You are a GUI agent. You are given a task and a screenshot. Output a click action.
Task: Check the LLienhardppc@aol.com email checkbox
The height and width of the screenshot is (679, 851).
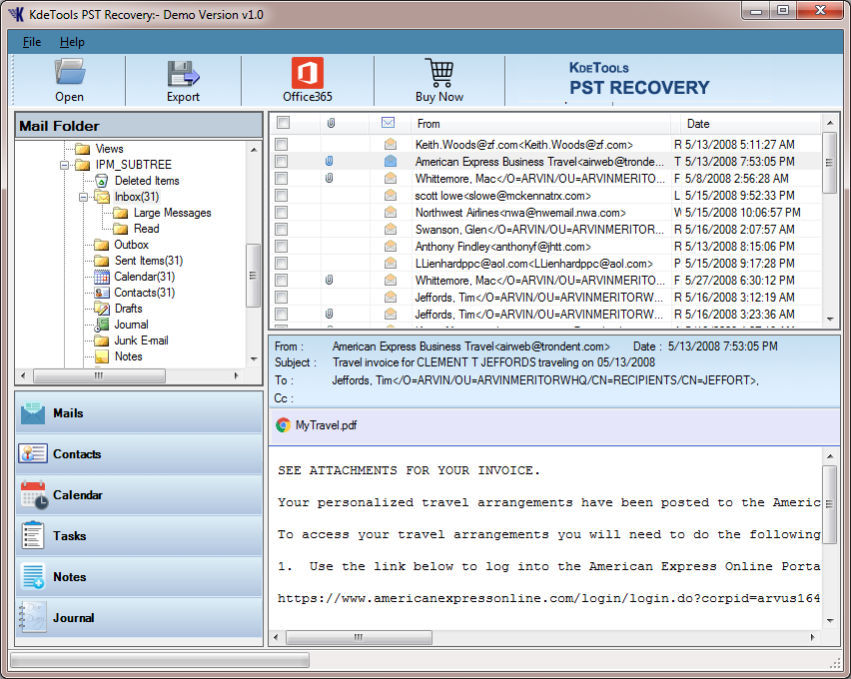coord(281,263)
